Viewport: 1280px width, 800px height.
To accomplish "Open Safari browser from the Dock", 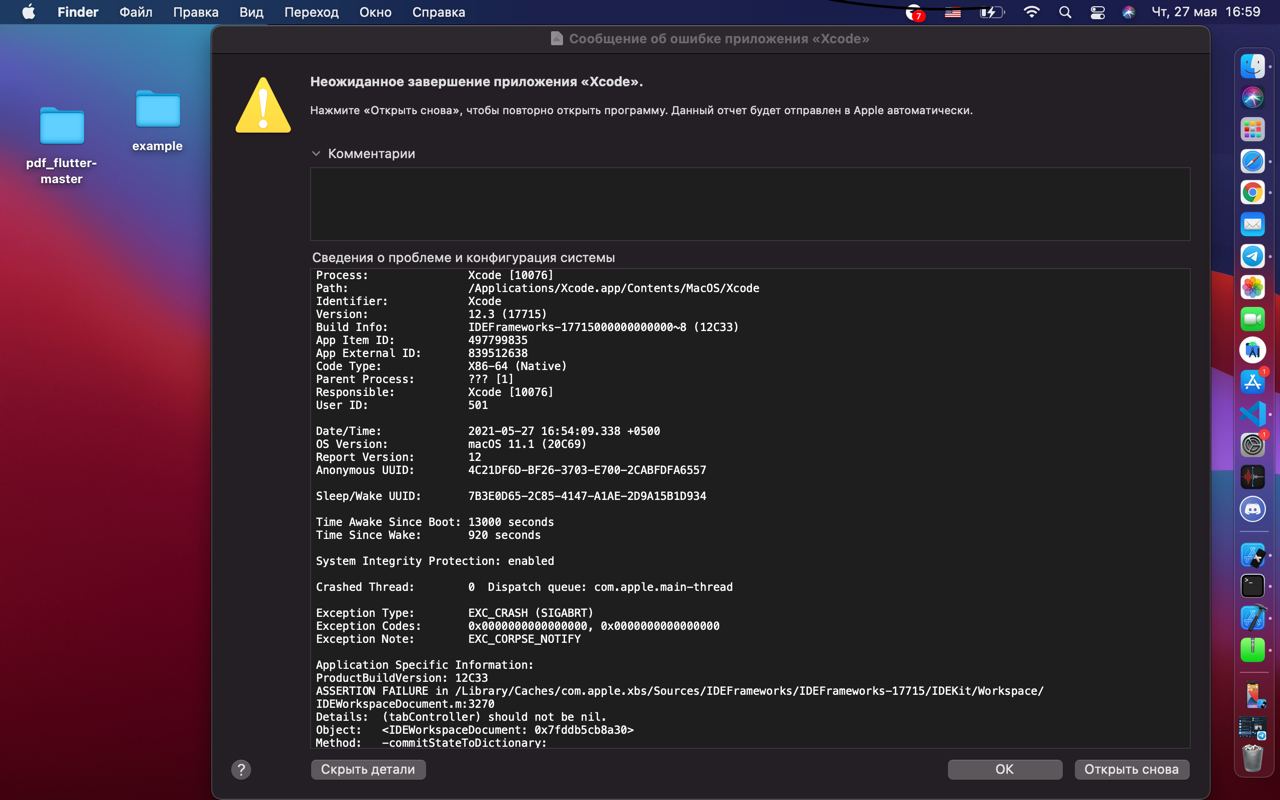I will [1253, 161].
